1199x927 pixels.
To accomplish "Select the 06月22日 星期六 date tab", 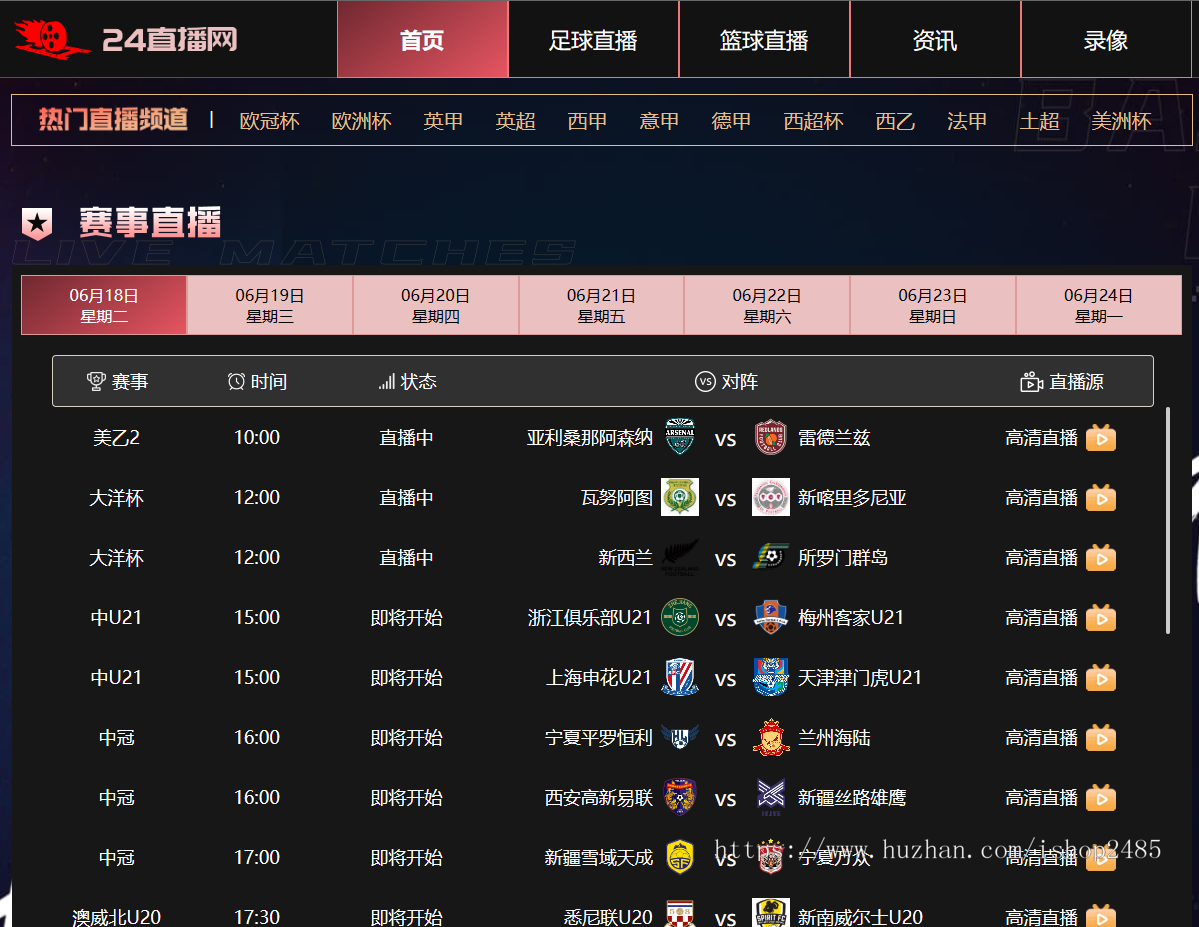I will coord(767,305).
